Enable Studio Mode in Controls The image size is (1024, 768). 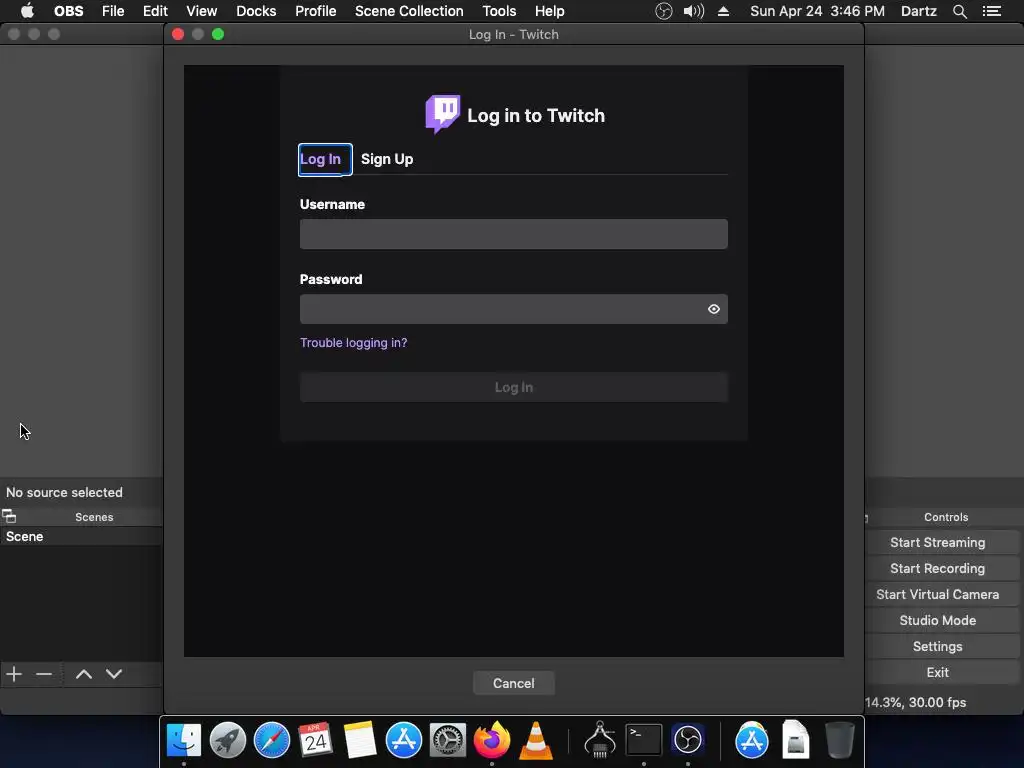(x=937, y=620)
